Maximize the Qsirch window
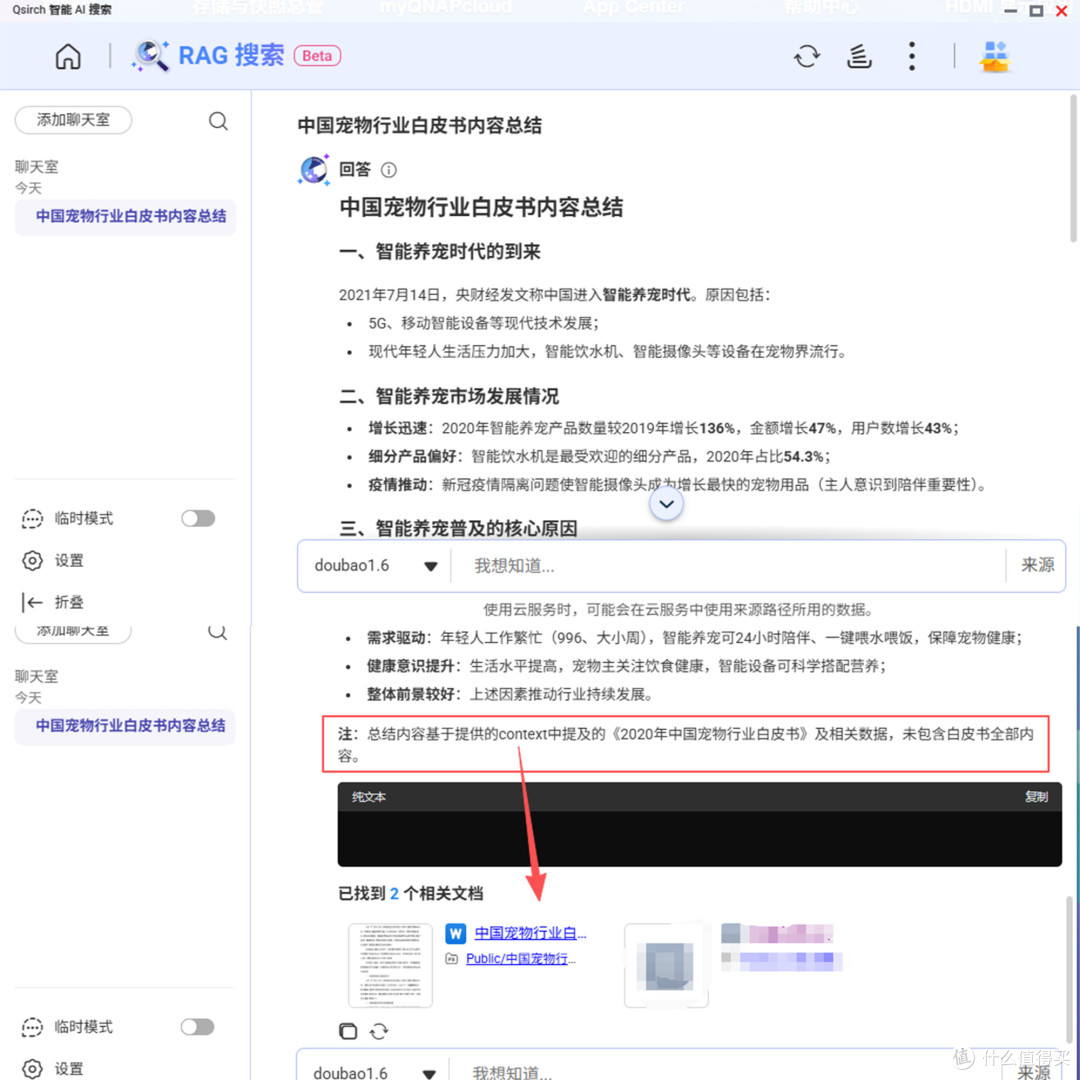 [x=1036, y=10]
